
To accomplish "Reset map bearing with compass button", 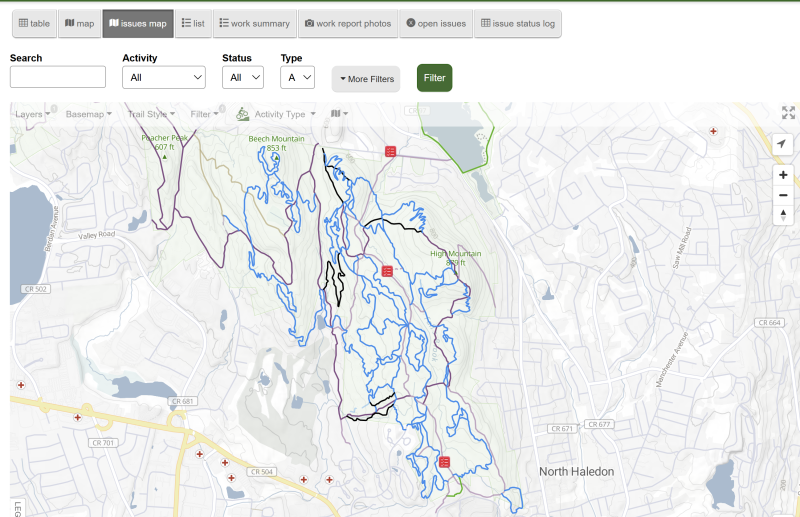I will [x=783, y=215].
